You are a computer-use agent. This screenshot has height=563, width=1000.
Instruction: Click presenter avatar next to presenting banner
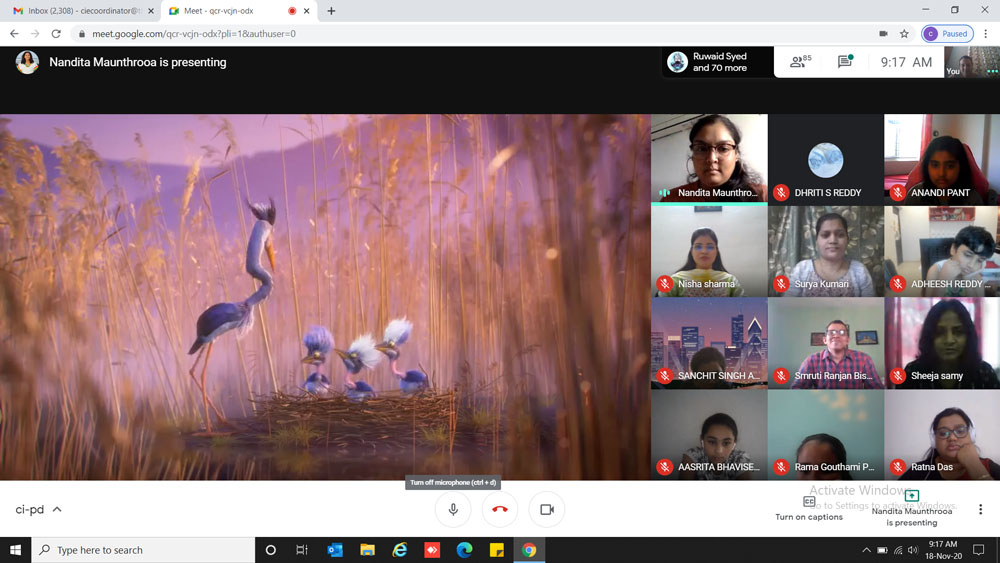click(x=27, y=62)
